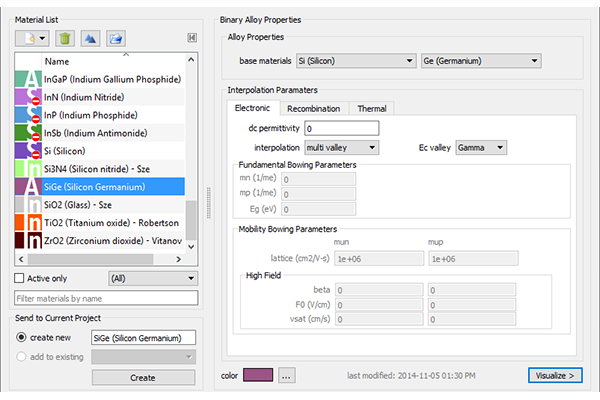
Task: Delete material using the trash can icon
Action: tap(65, 38)
